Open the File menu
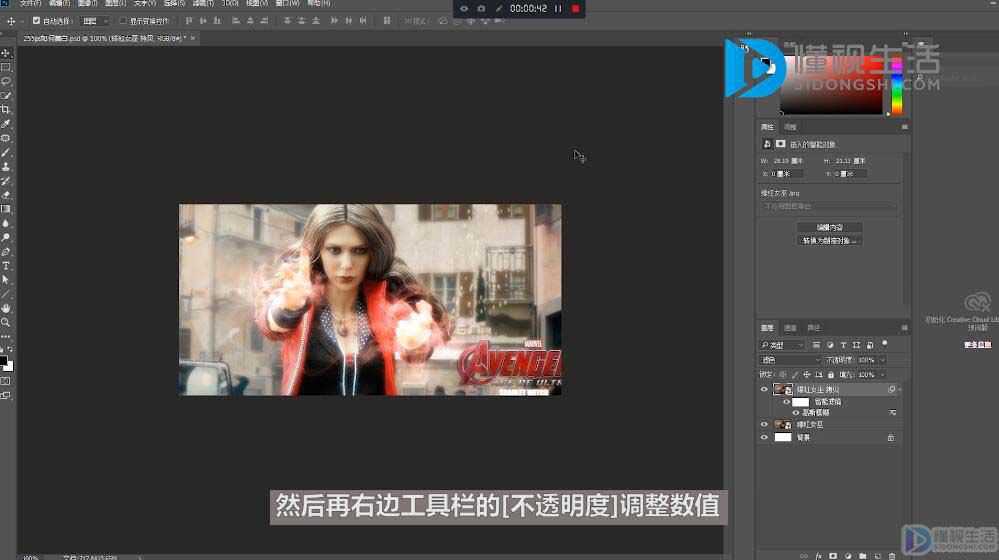Image resolution: width=999 pixels, height=560 pixels. click(x=29, y=3)
